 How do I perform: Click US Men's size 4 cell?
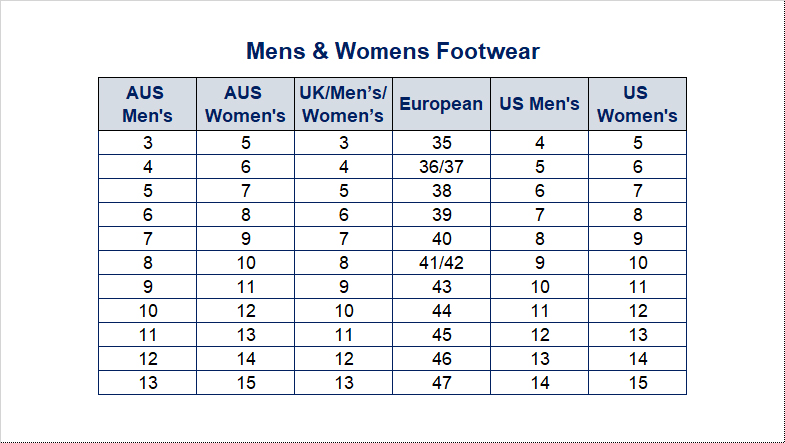(x=539, y=143)
